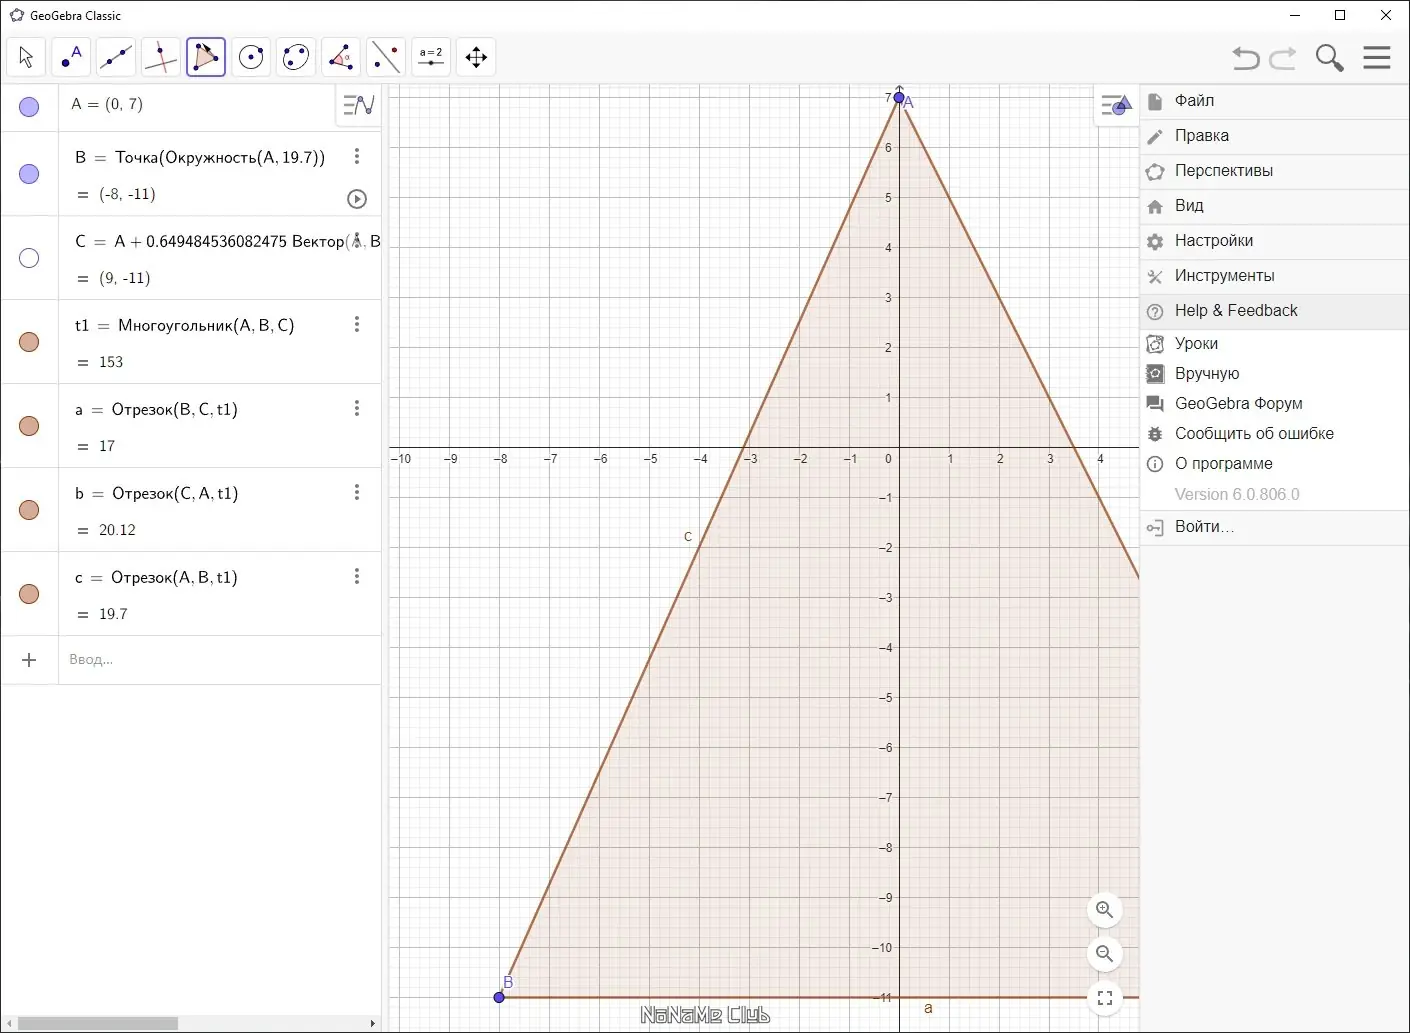This screenshot has width=1410, height=1033.
Task: Open the algebra view style bar
Action: (358, 104)
